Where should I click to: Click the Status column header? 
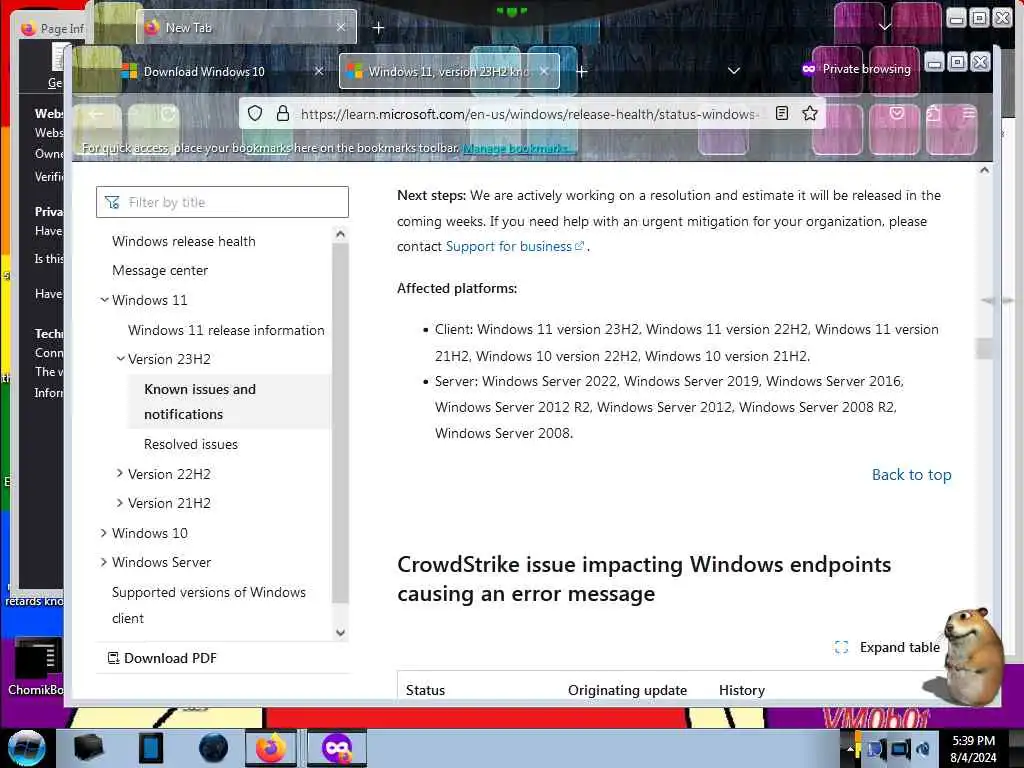[x=425, y=690]
